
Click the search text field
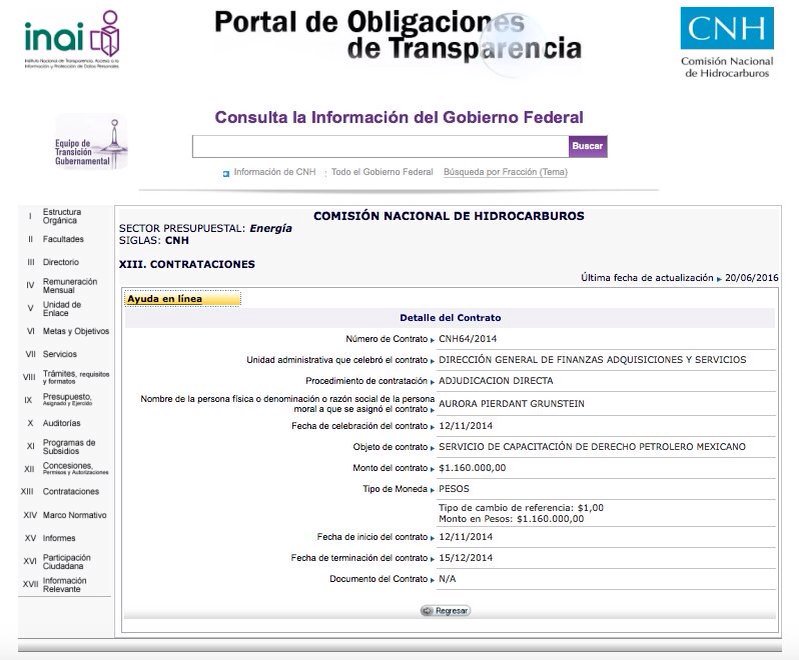point(380,146)
